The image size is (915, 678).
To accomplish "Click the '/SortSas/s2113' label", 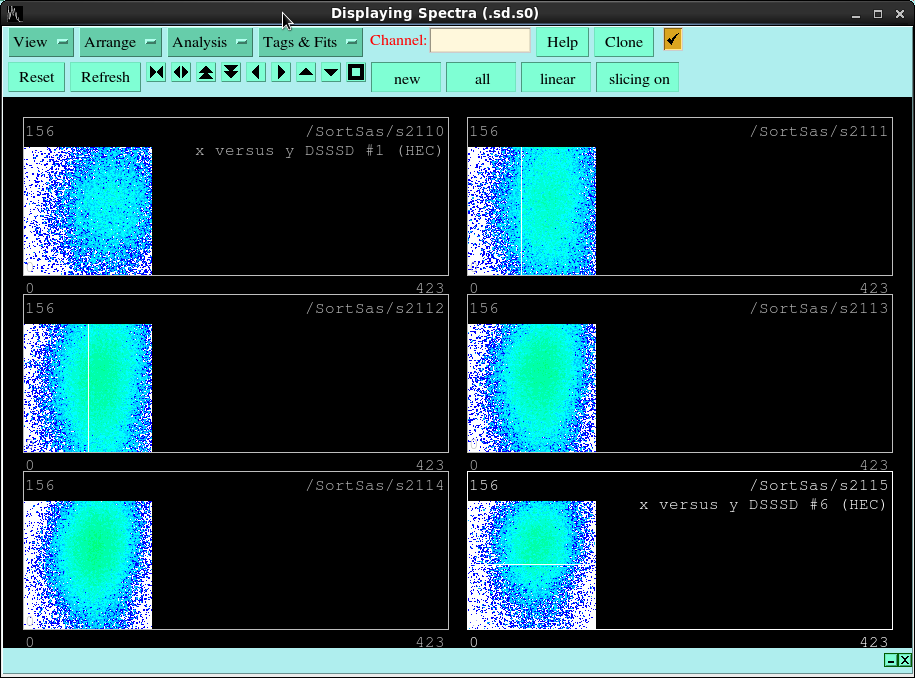I will point(819,309).
